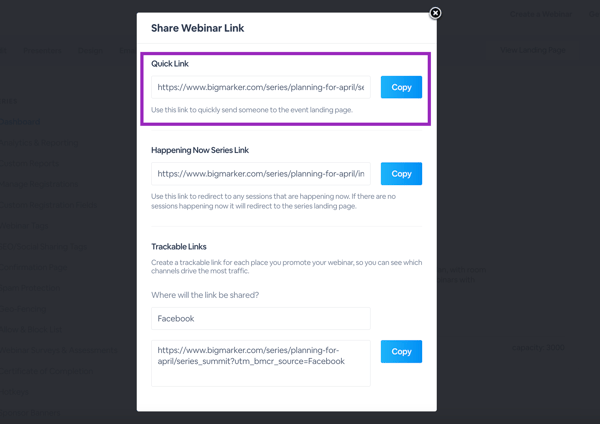Copy the Facebook trackable link
The image size is (600, 424).
tap(401, 351)
